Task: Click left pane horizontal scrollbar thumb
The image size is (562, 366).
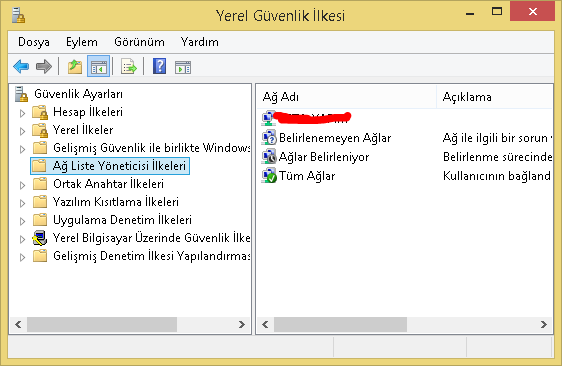Action: tap(102, 324)
